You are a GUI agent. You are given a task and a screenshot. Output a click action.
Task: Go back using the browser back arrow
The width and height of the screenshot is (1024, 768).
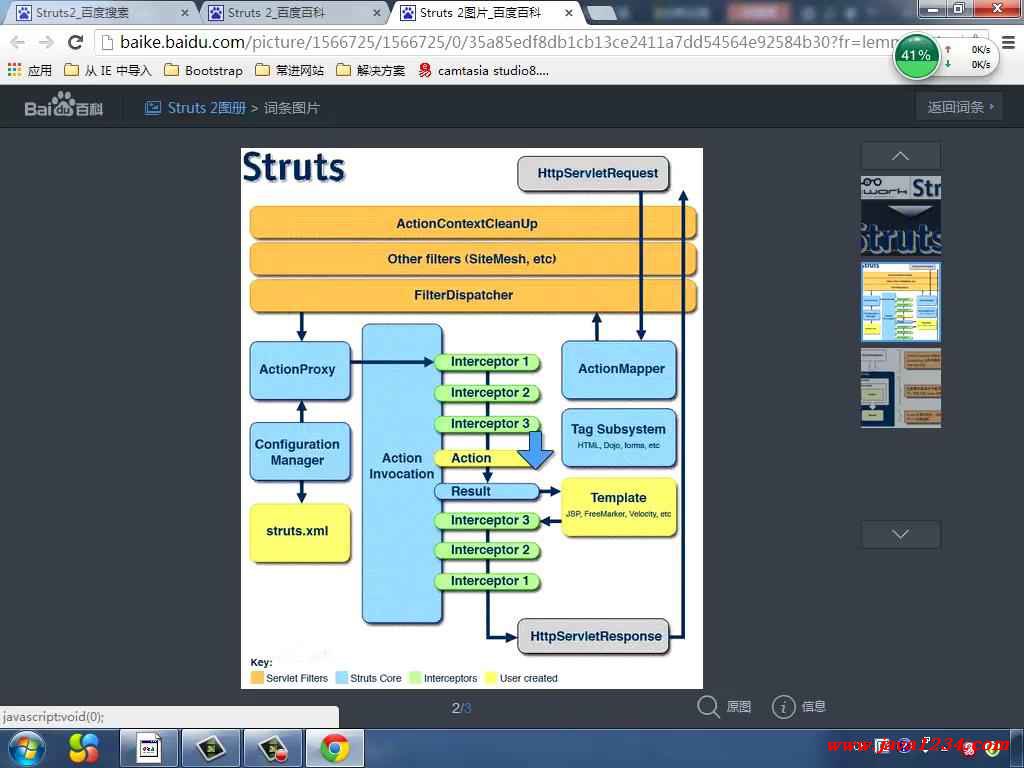(18, 42)
